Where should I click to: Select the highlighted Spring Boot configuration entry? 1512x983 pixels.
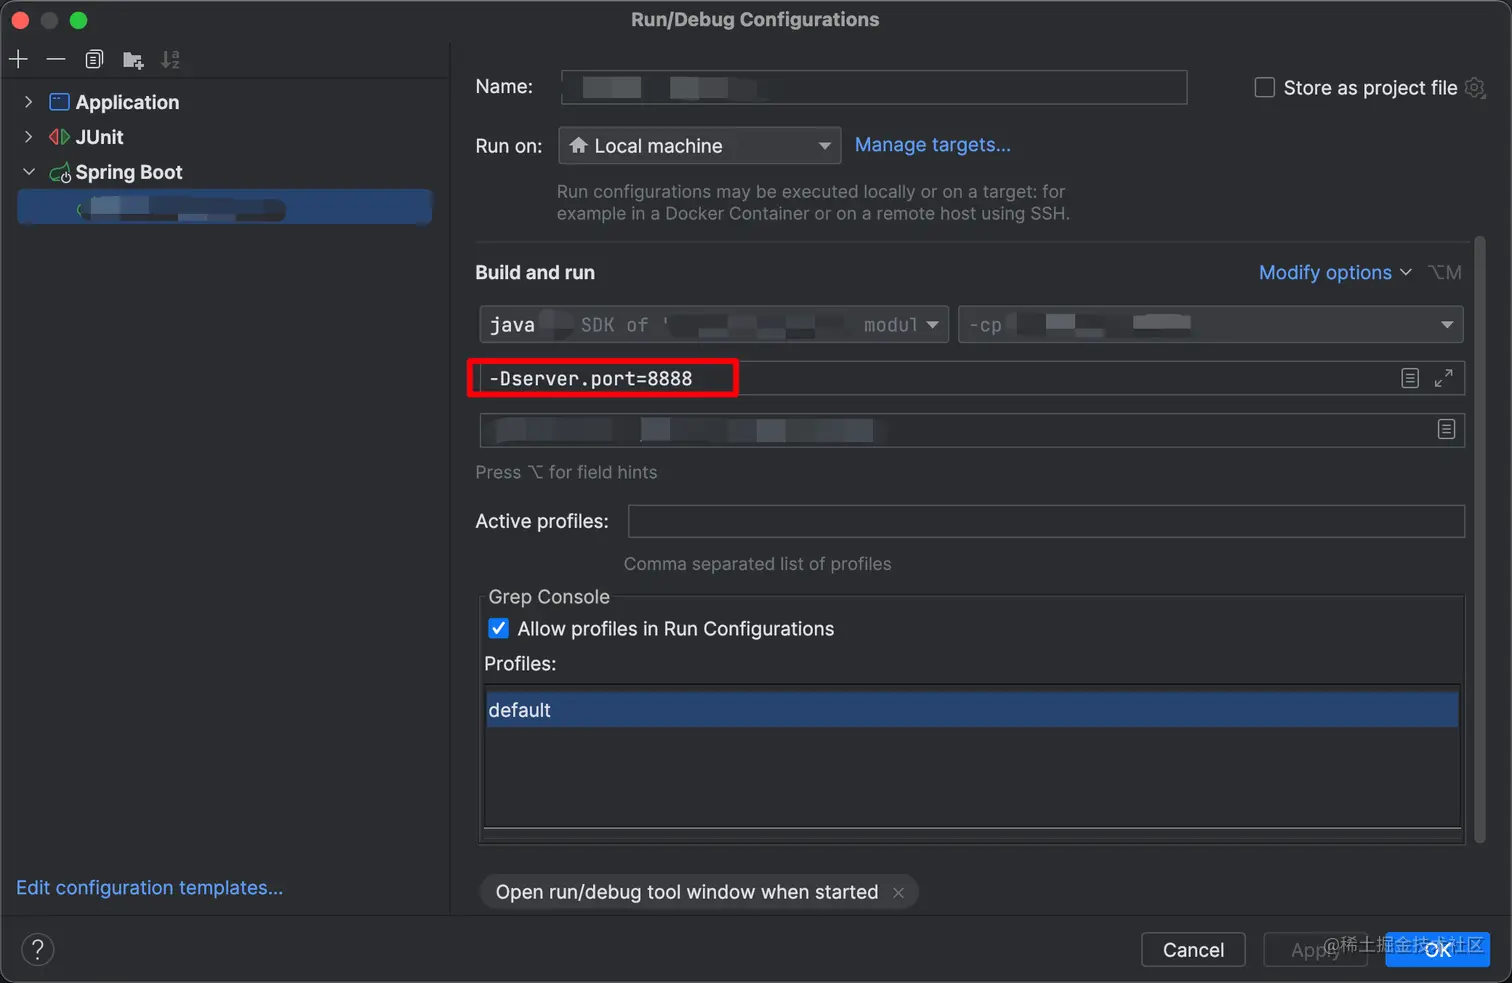click(225, 207)
